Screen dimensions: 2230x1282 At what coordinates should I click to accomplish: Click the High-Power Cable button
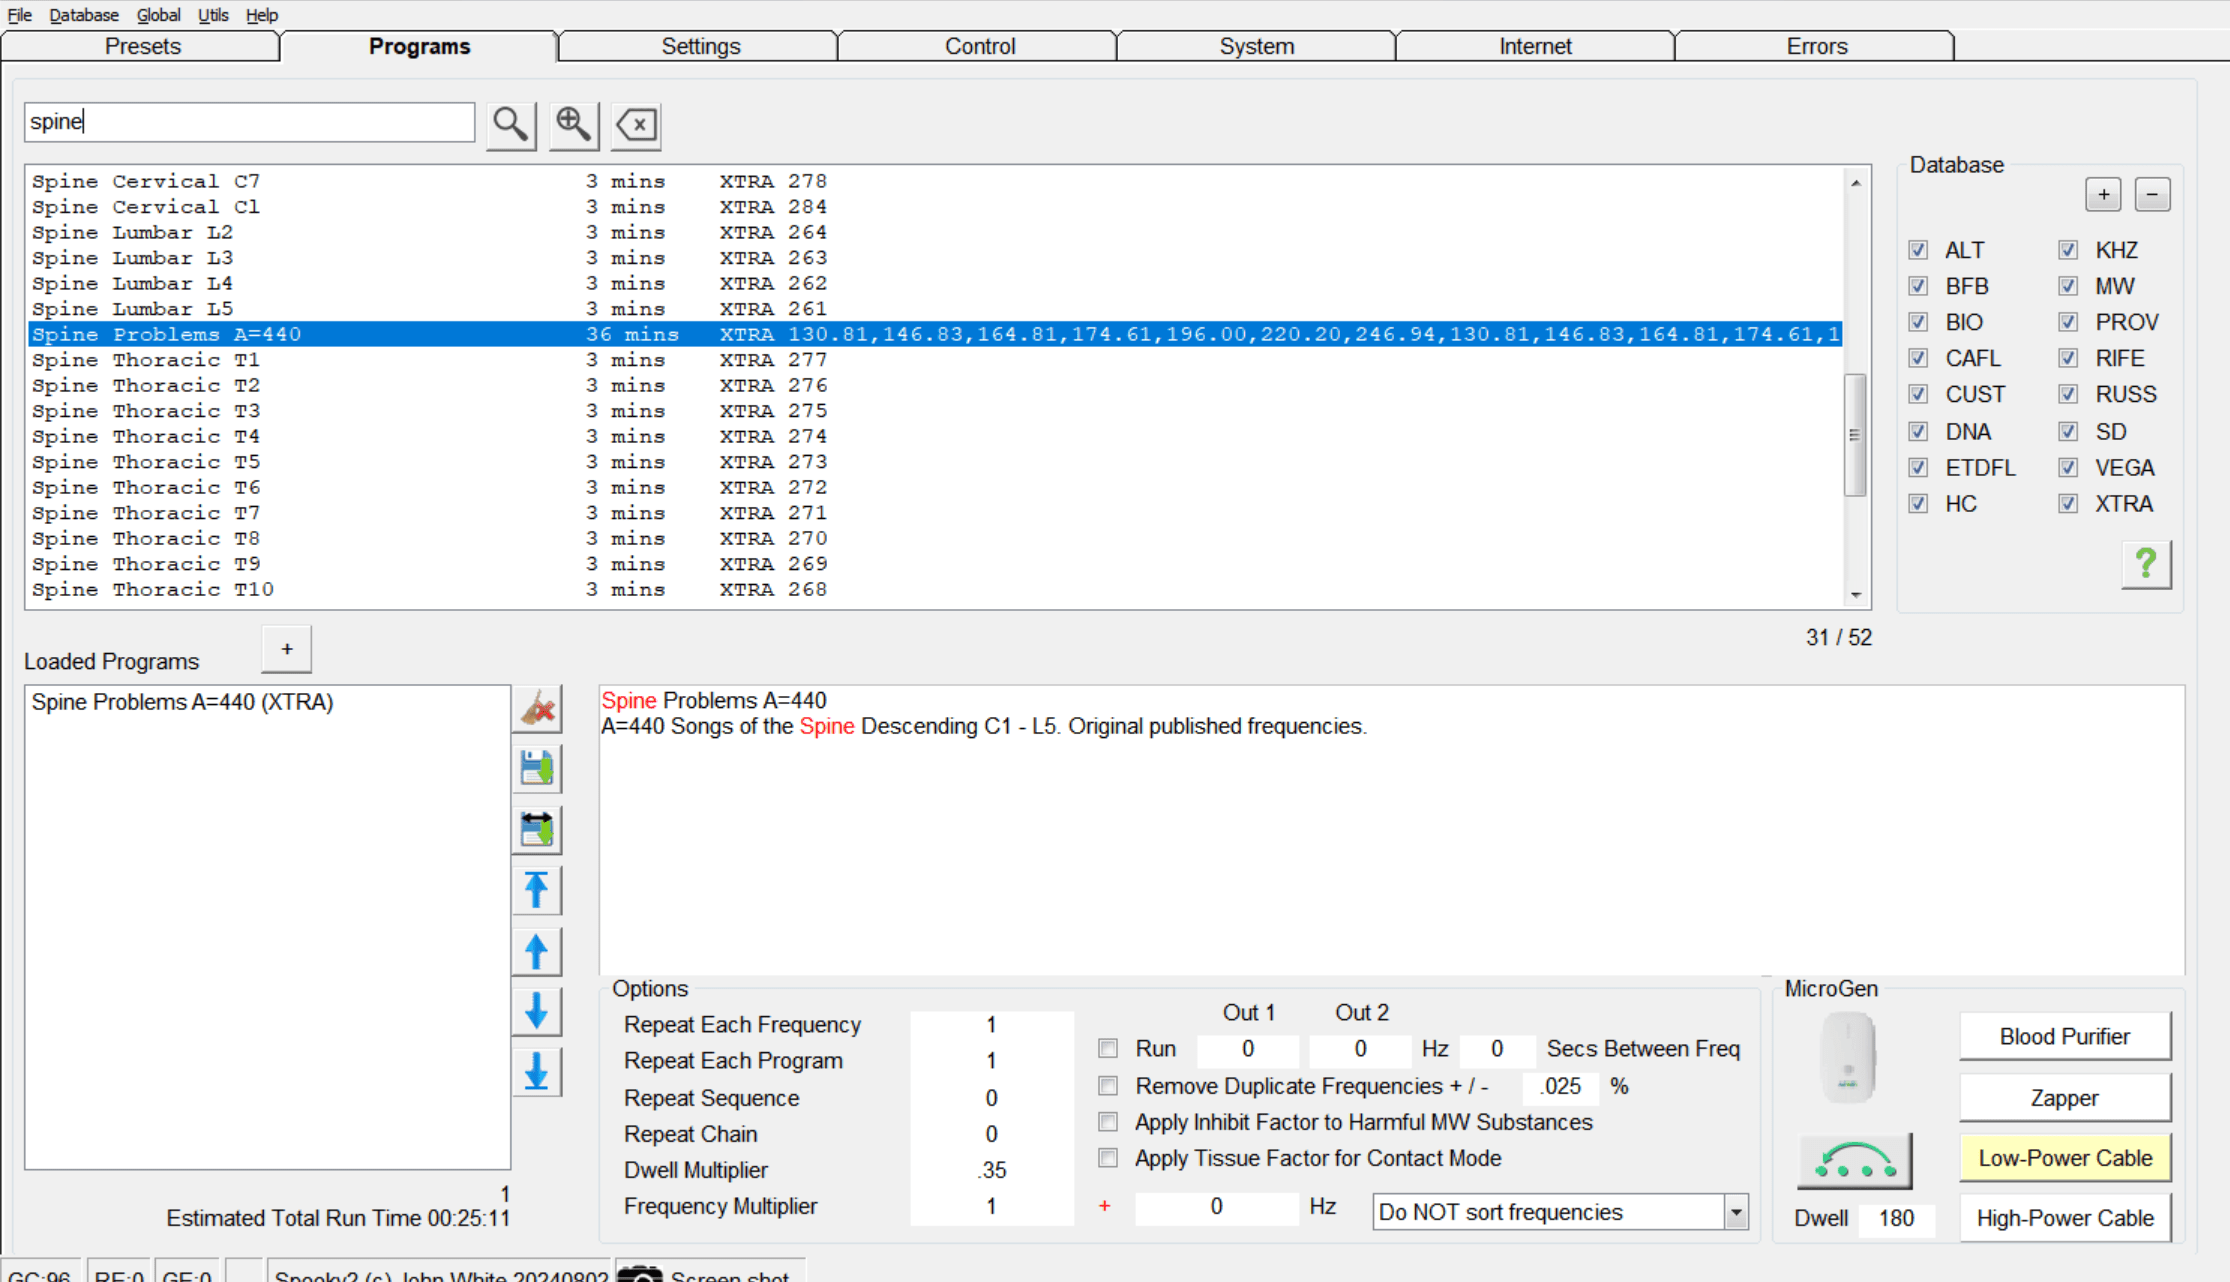click(x=2065, y=1218)
